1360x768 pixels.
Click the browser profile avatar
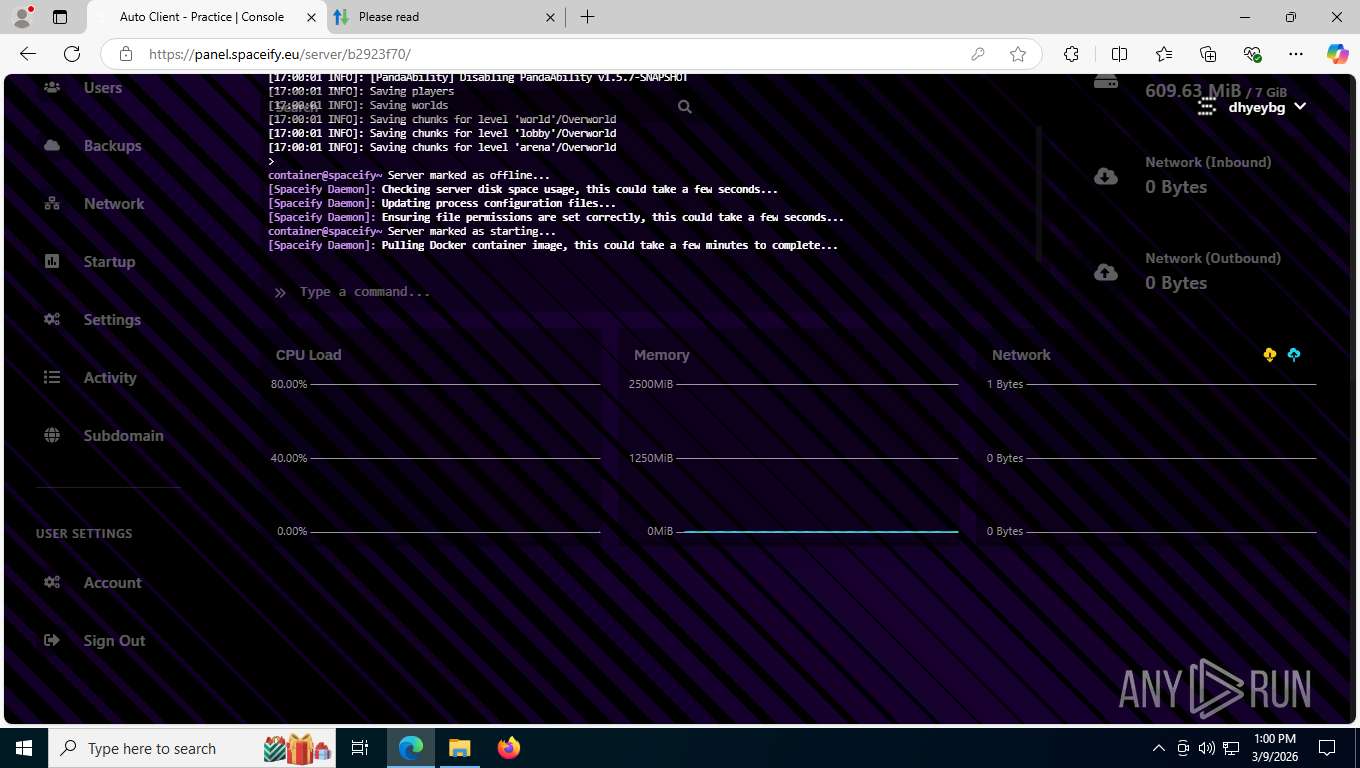[22, 17]
